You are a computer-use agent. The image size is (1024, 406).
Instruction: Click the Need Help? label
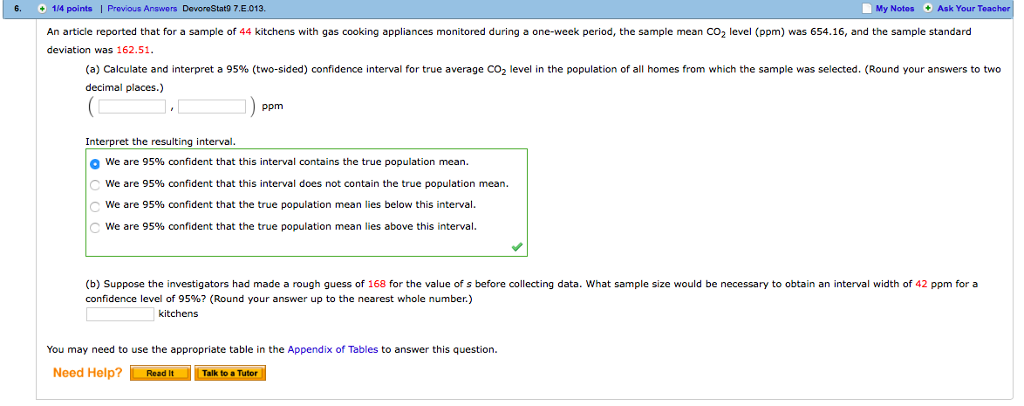pyautogui.click(x=87, y=373)
